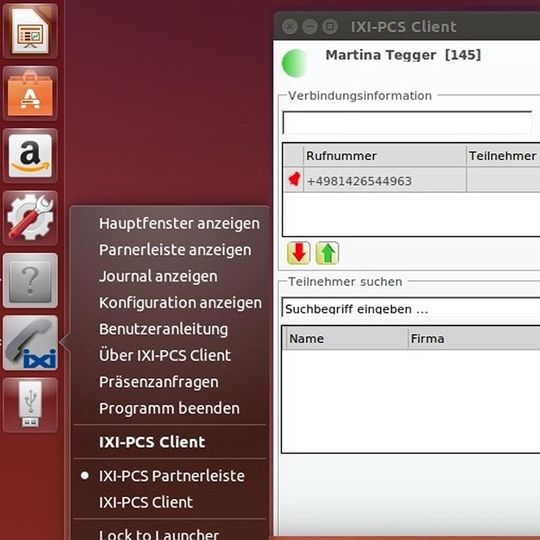Select the call row +4981426544963
This screenshot has height=540, width=540.
[x=412, y=180]
